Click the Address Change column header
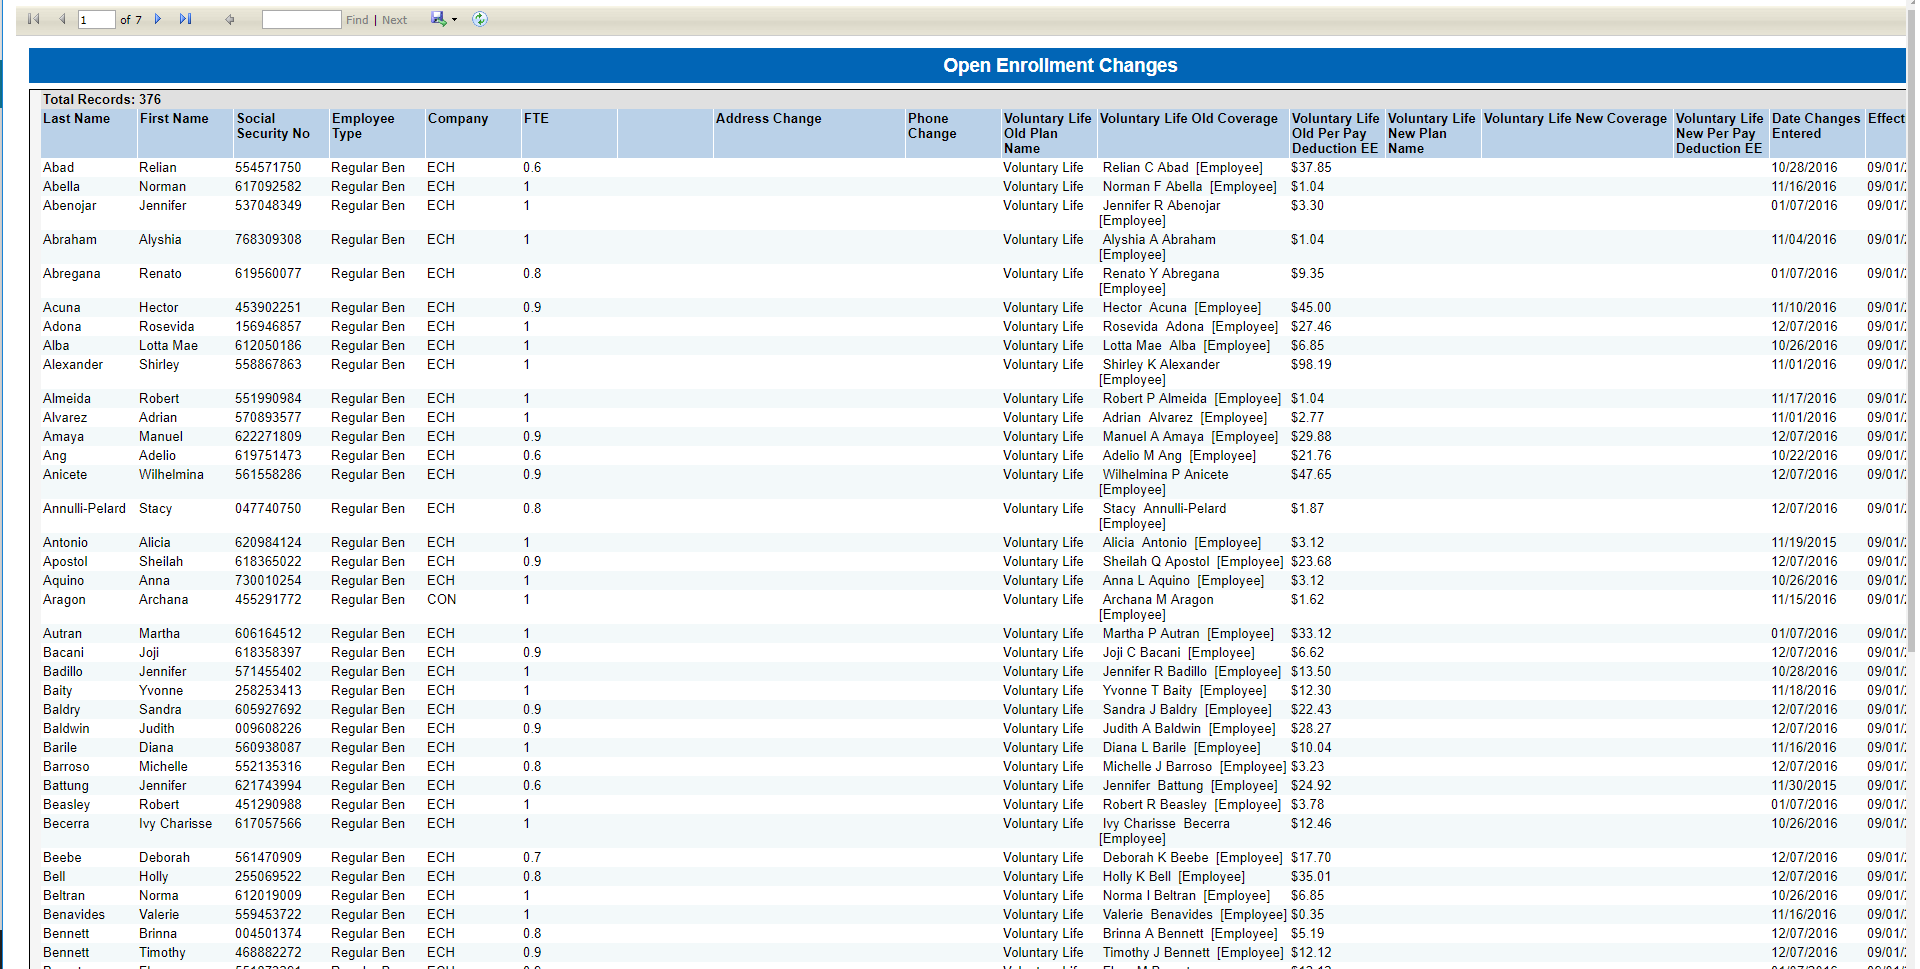This screenshot has height=969, width=1920. [x=768, y=118]
